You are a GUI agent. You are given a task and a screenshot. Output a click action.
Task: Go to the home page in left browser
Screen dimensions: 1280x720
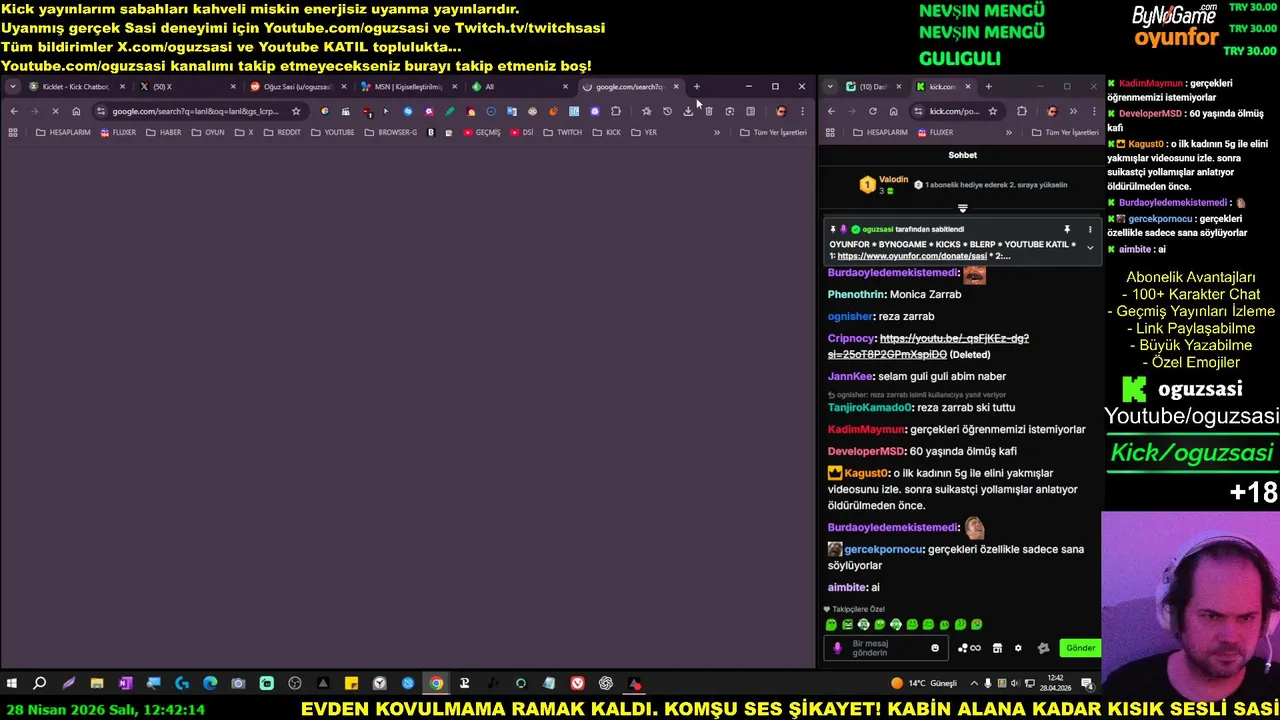pos(76,111)
